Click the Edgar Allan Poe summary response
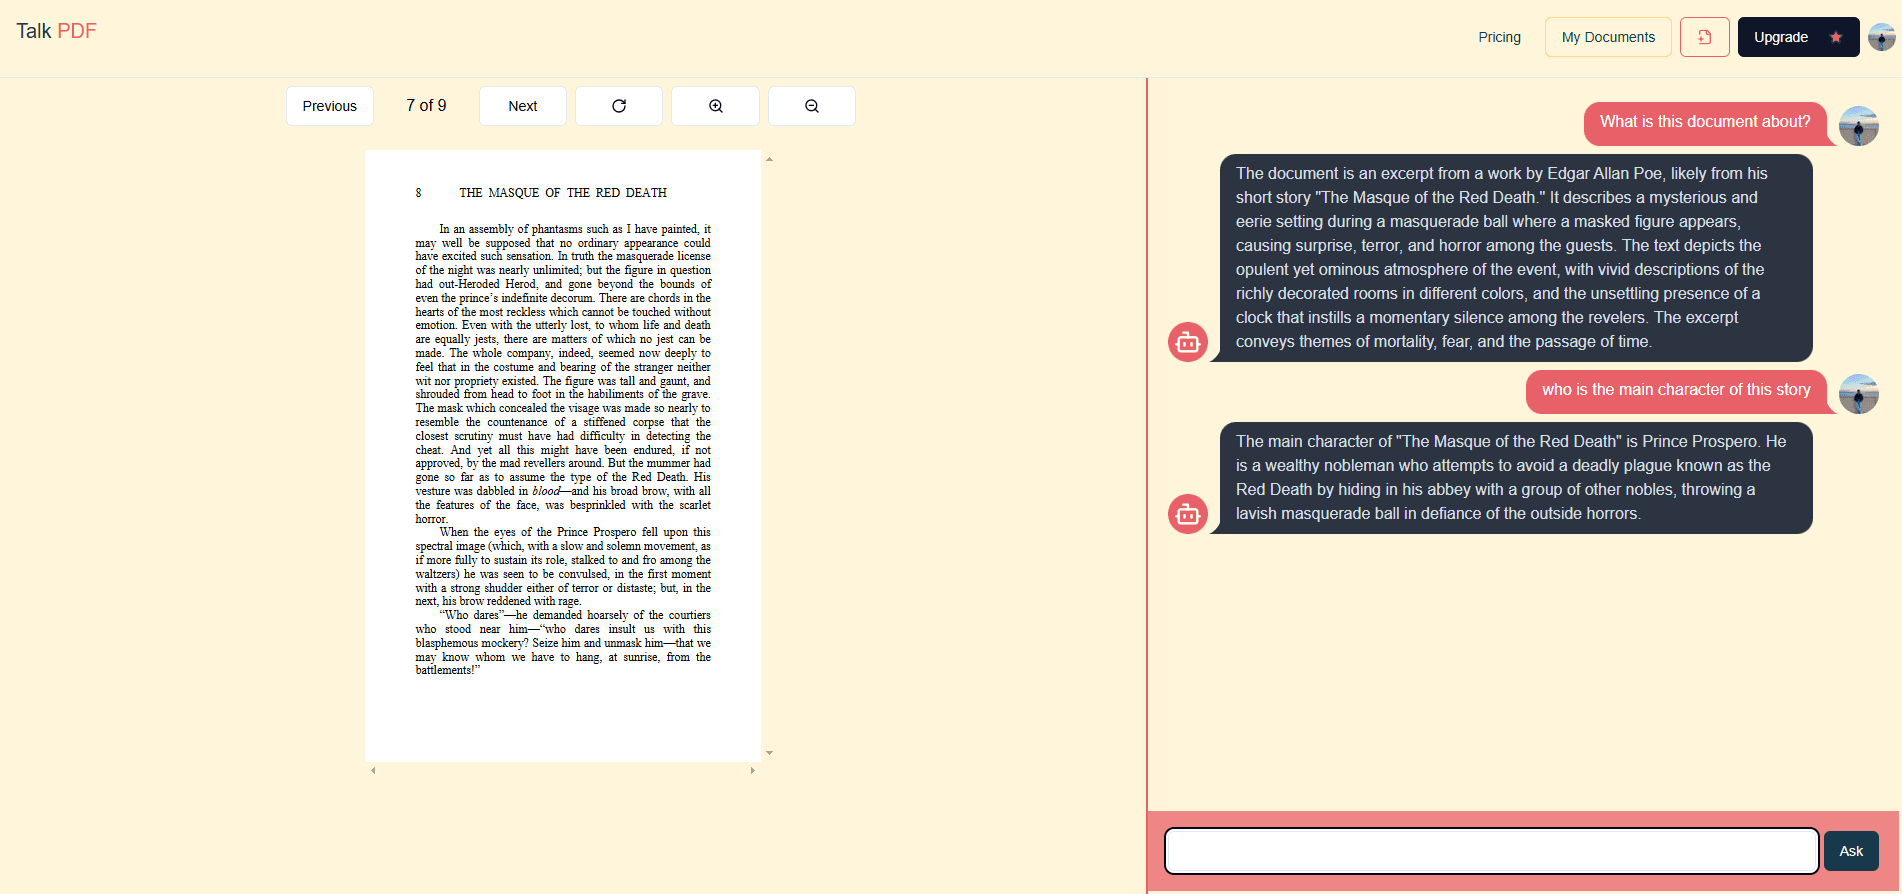 [1516, 258]
